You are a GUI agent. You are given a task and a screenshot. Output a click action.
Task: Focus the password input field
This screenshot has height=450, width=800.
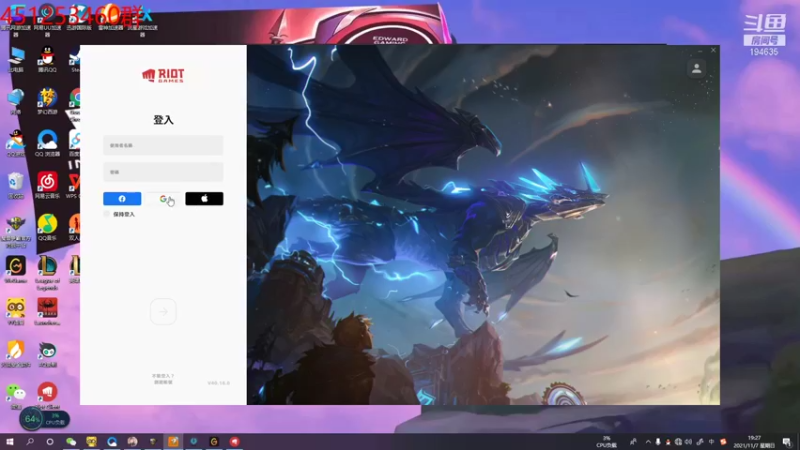163,172
